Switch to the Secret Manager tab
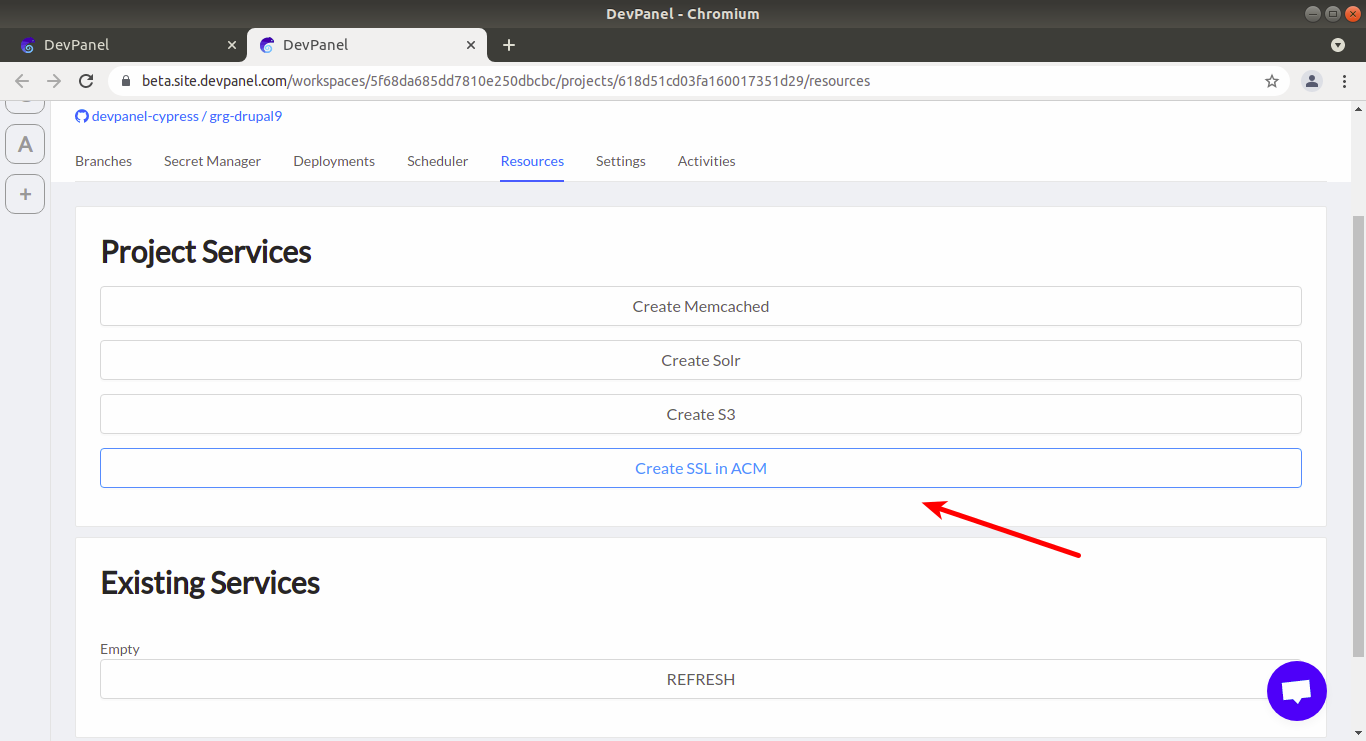1366x741 pixels. (212, 161)
